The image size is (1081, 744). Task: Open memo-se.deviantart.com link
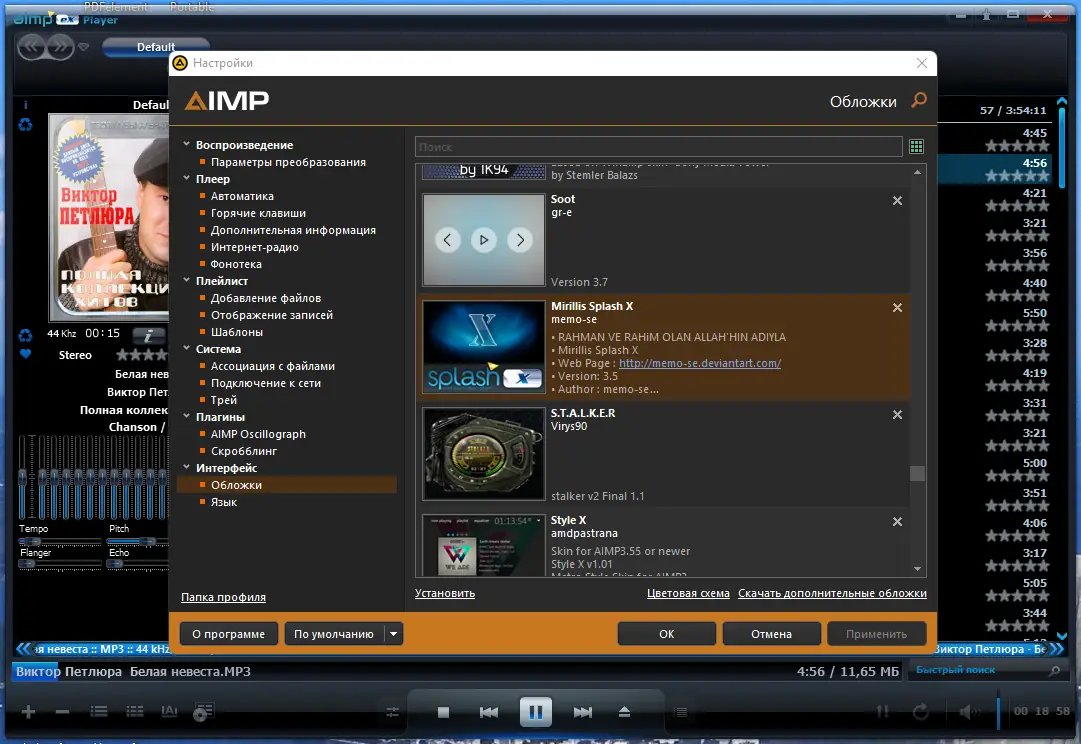point(700,363)
